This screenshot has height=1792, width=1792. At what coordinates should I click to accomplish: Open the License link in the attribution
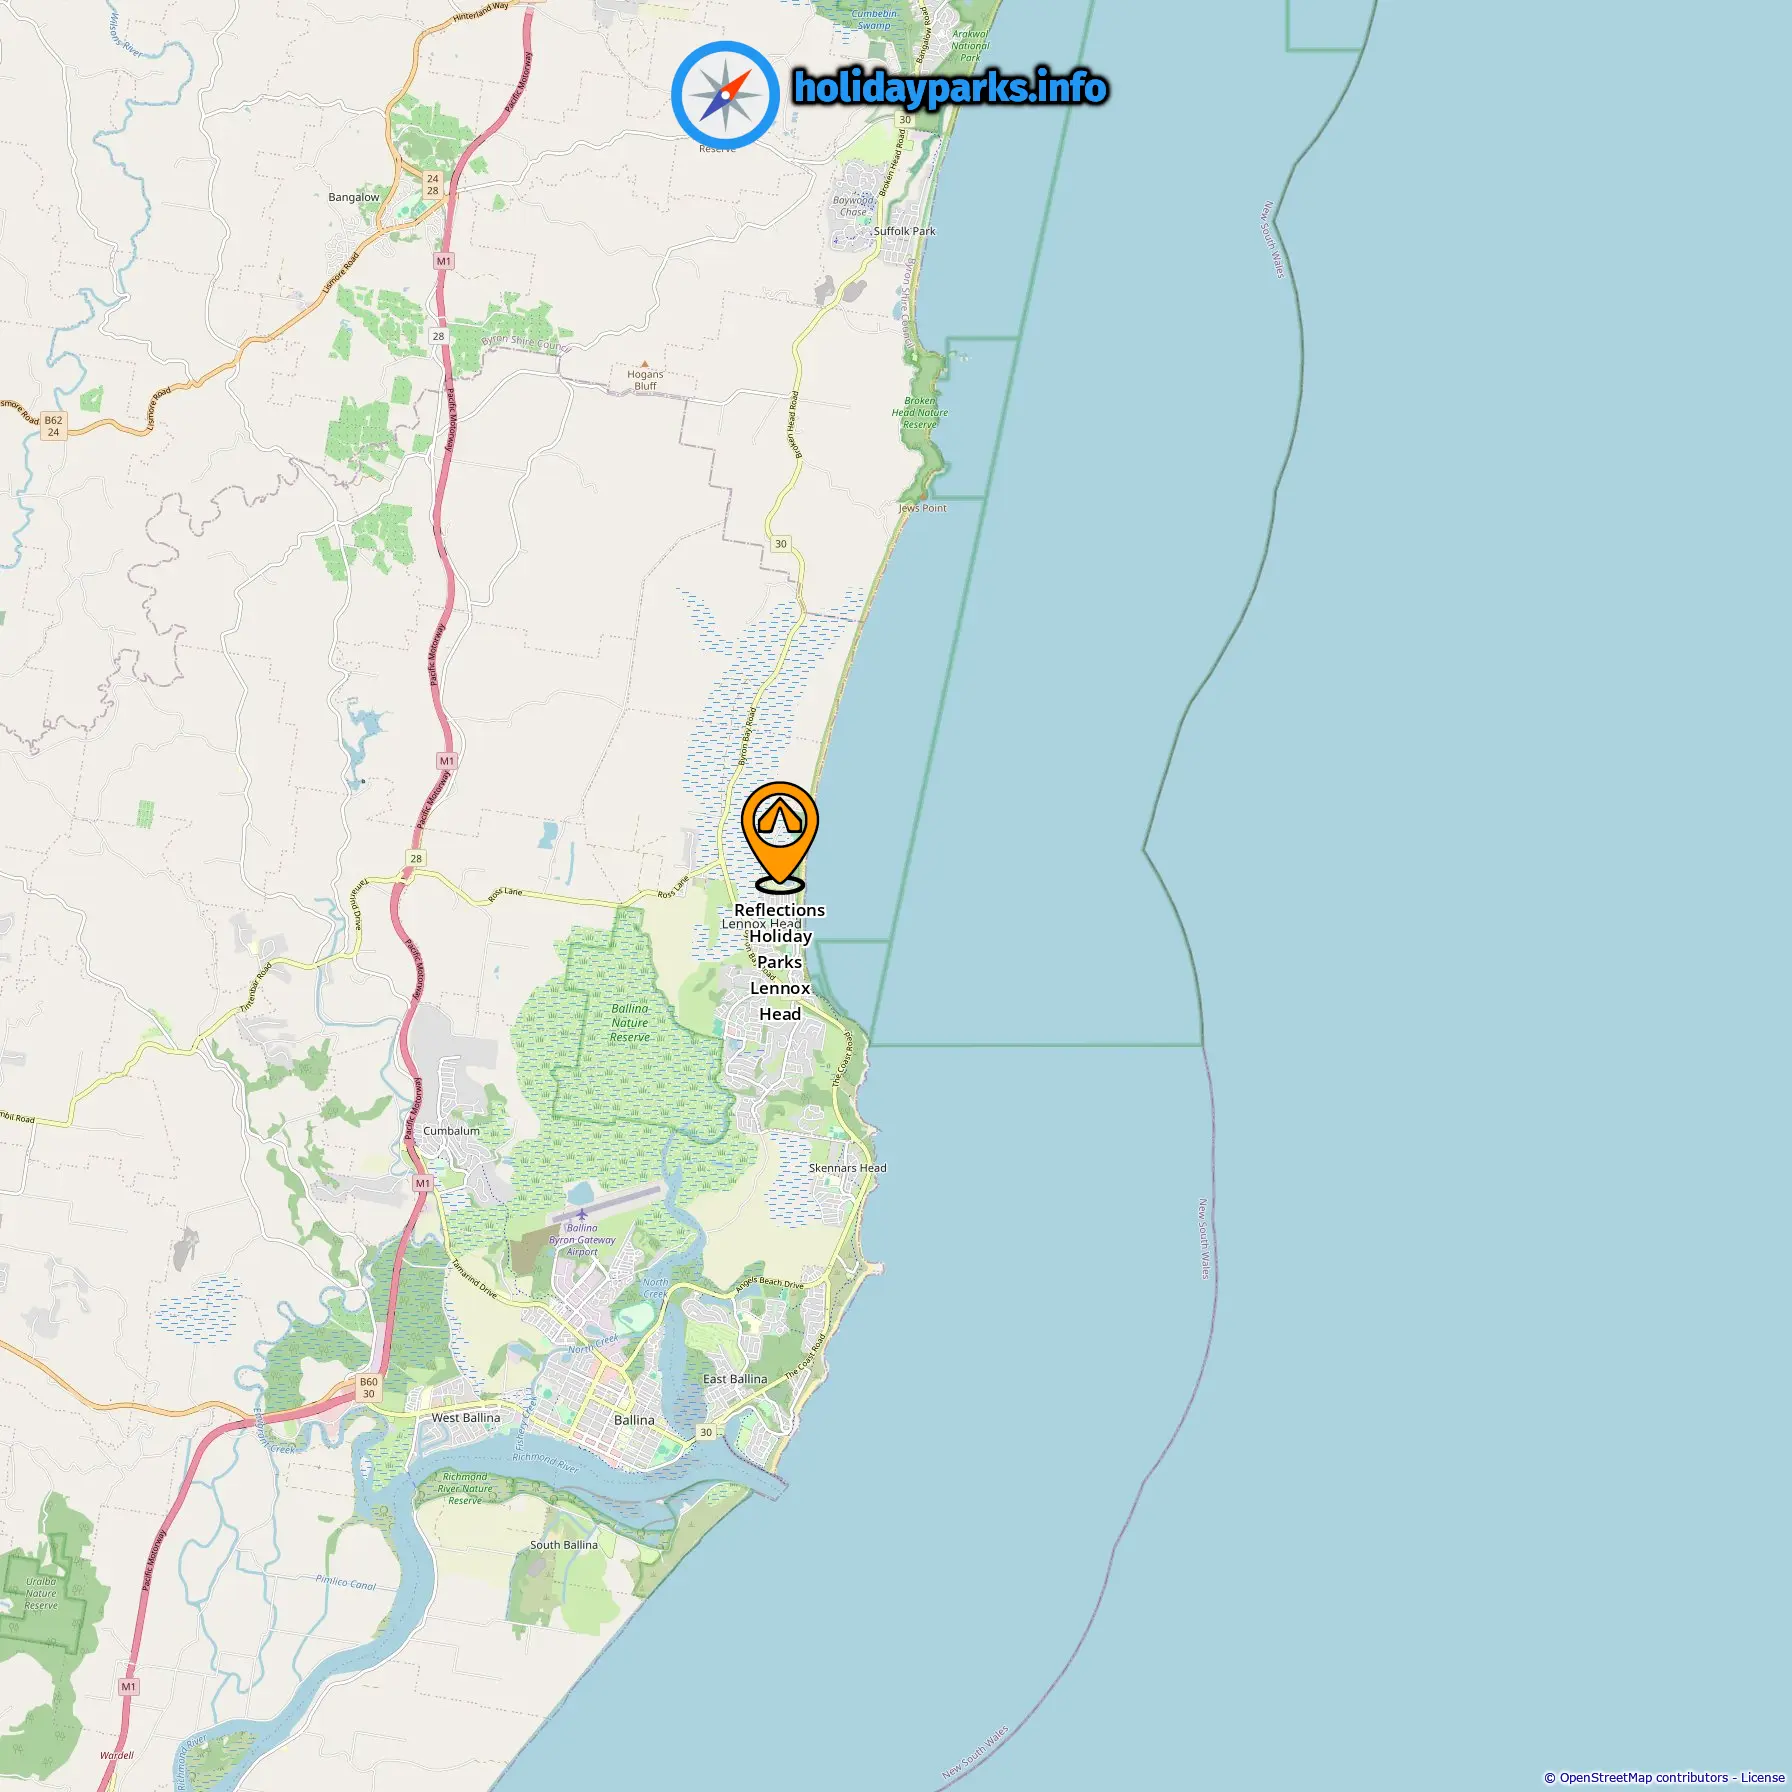(x=1762, y=1777)
